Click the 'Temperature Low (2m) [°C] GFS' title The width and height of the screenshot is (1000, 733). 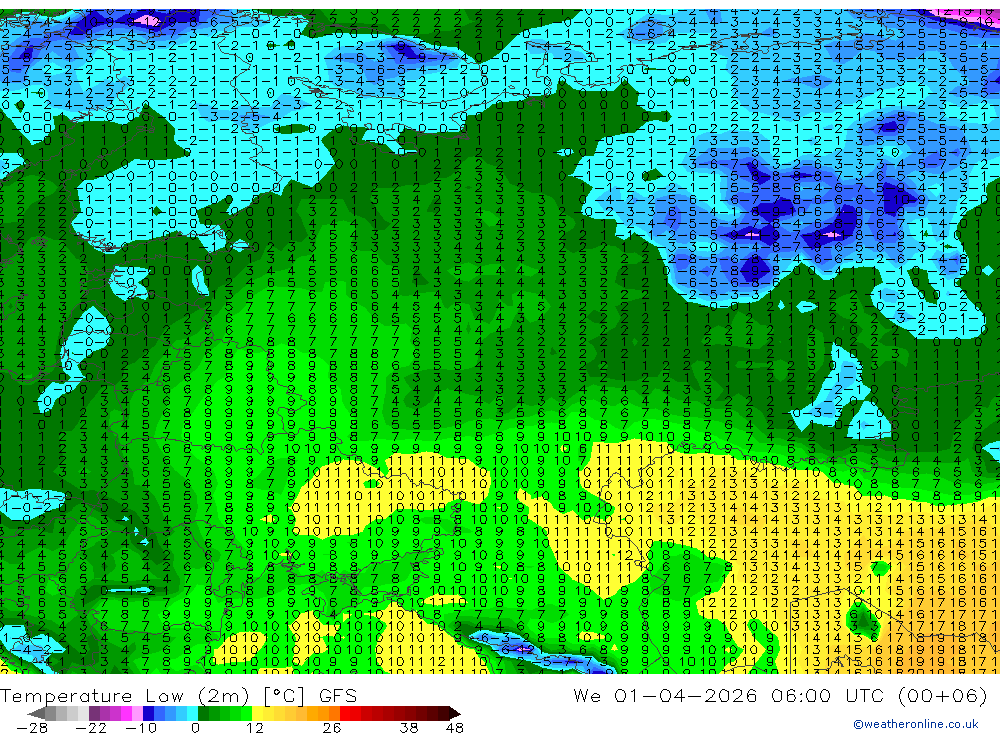pos(179,695)
